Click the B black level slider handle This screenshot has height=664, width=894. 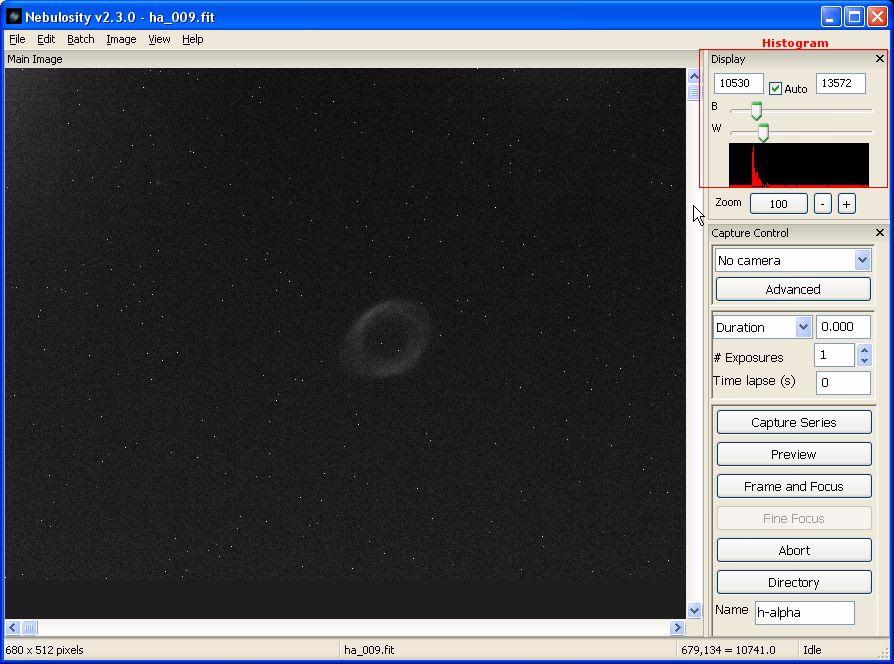coord(756,110)
